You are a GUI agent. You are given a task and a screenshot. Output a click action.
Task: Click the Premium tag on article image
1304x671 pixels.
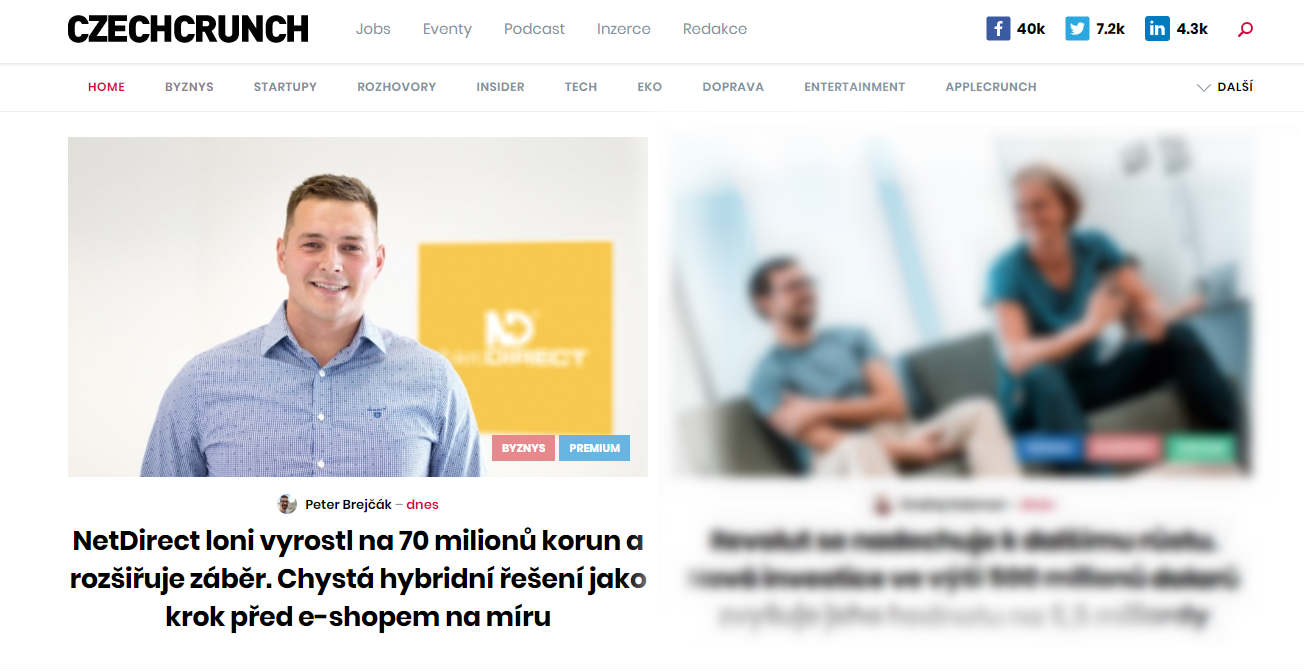coord(594,448)
